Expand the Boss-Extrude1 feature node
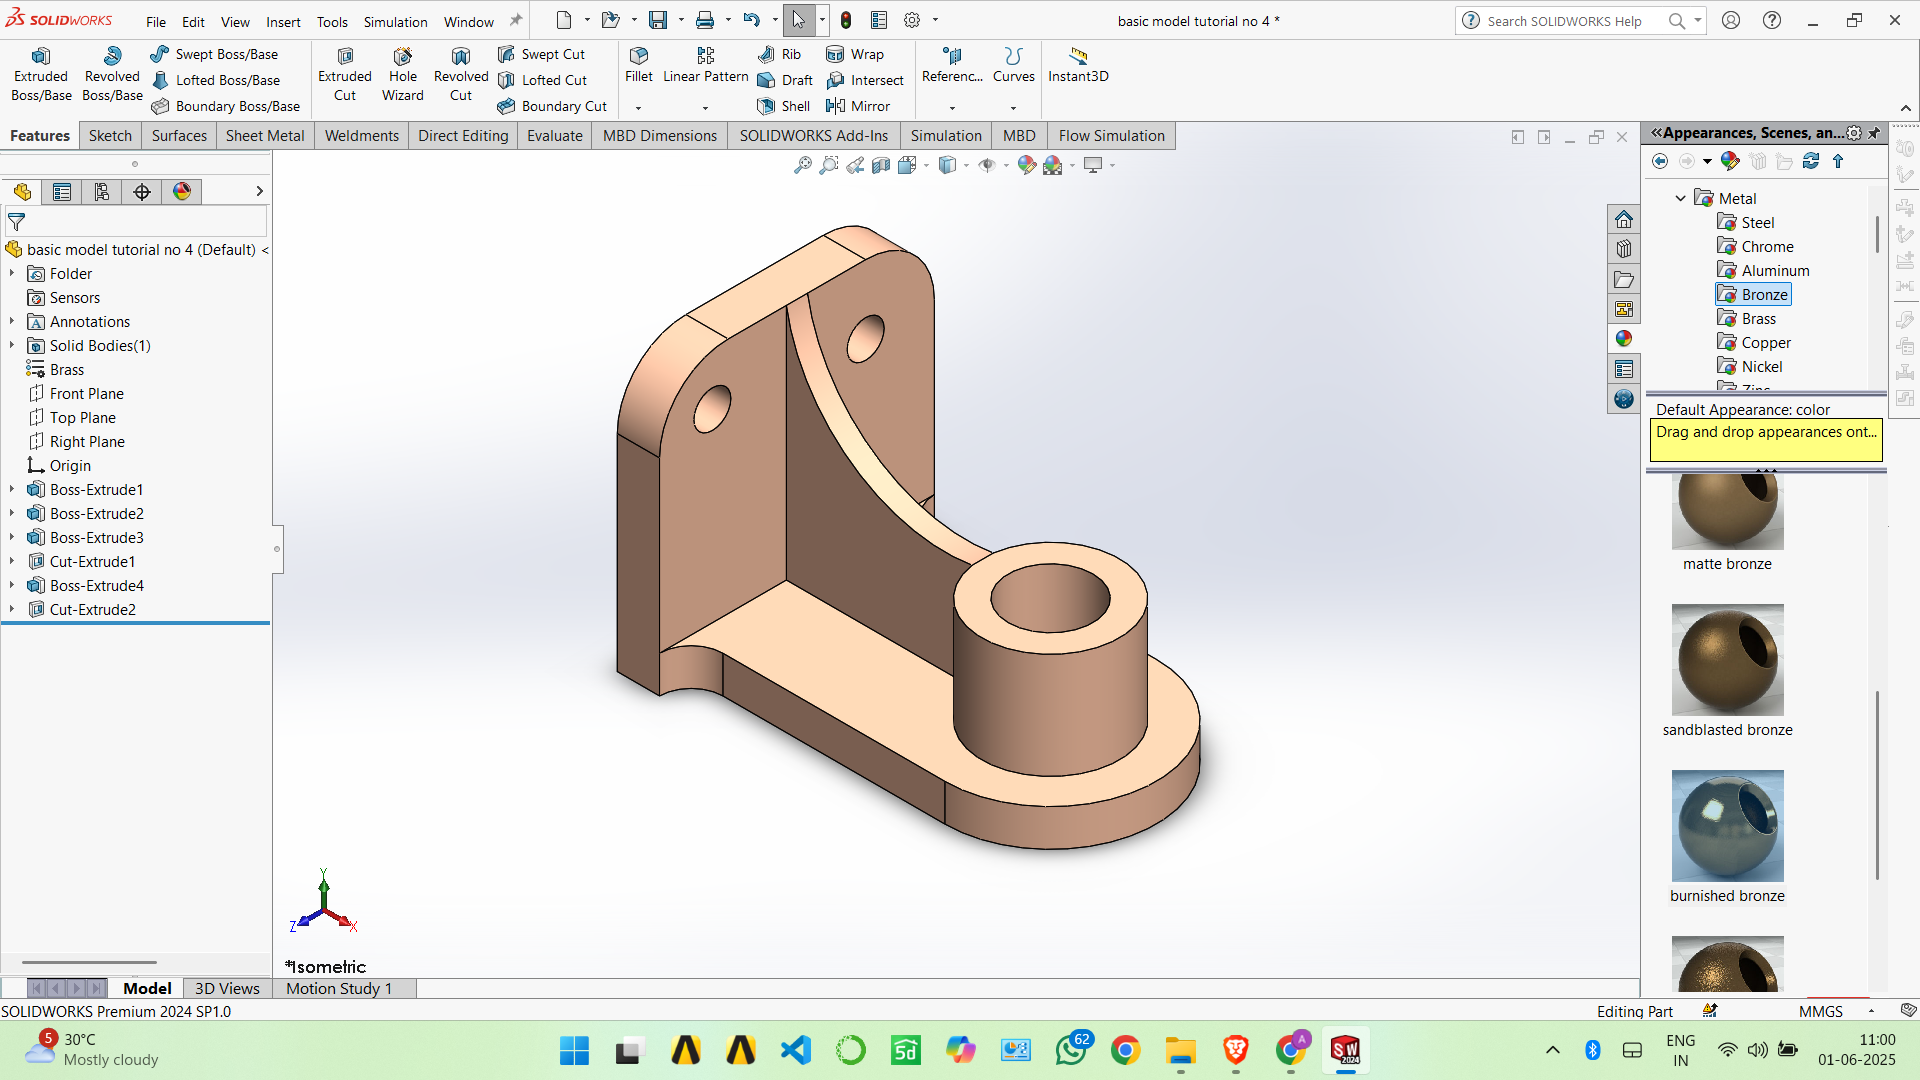Image resolution: width=1920 pixels, height=1080 pixels. (12, 489)
